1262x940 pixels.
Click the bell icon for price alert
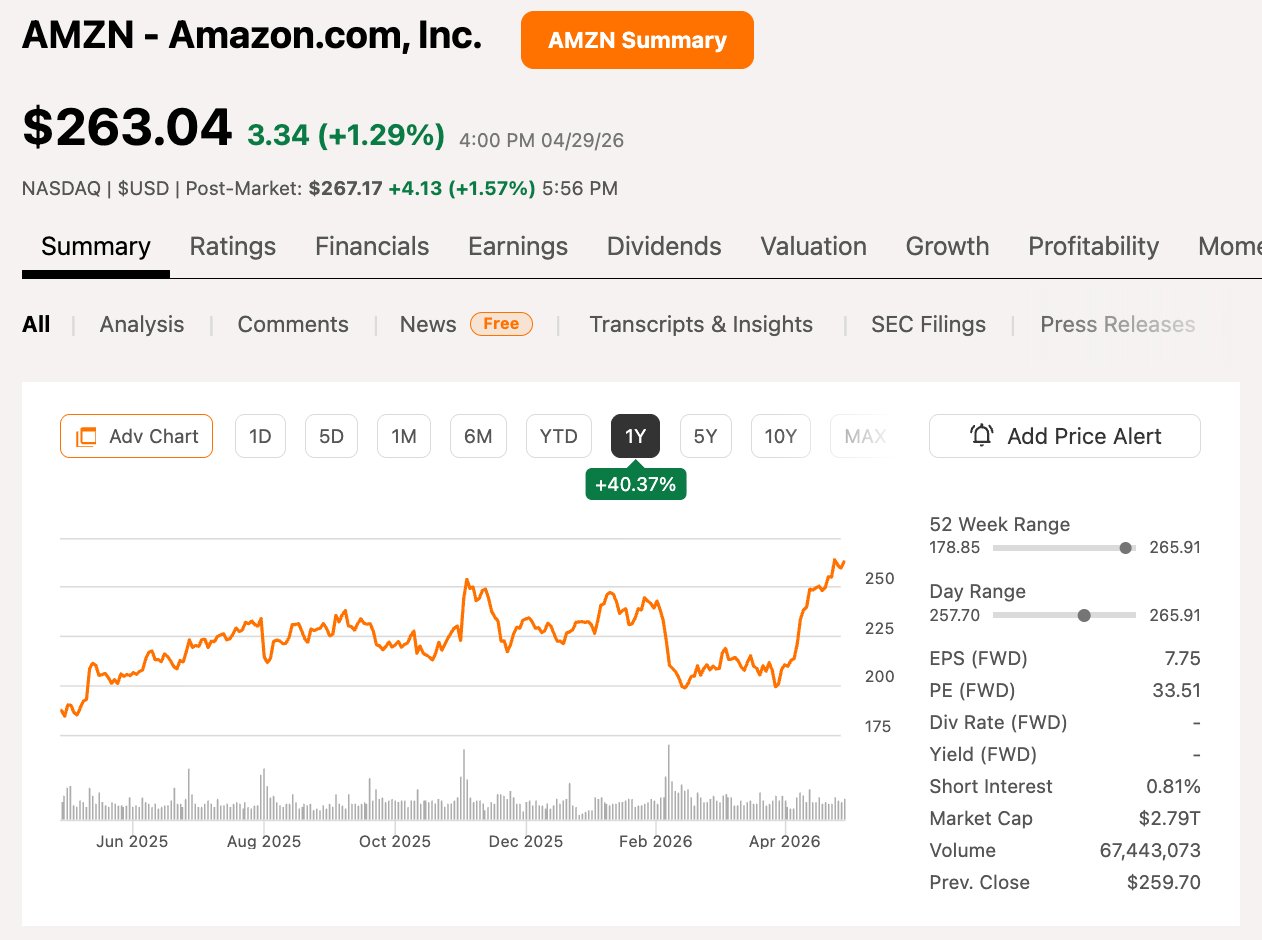[982, 436]
